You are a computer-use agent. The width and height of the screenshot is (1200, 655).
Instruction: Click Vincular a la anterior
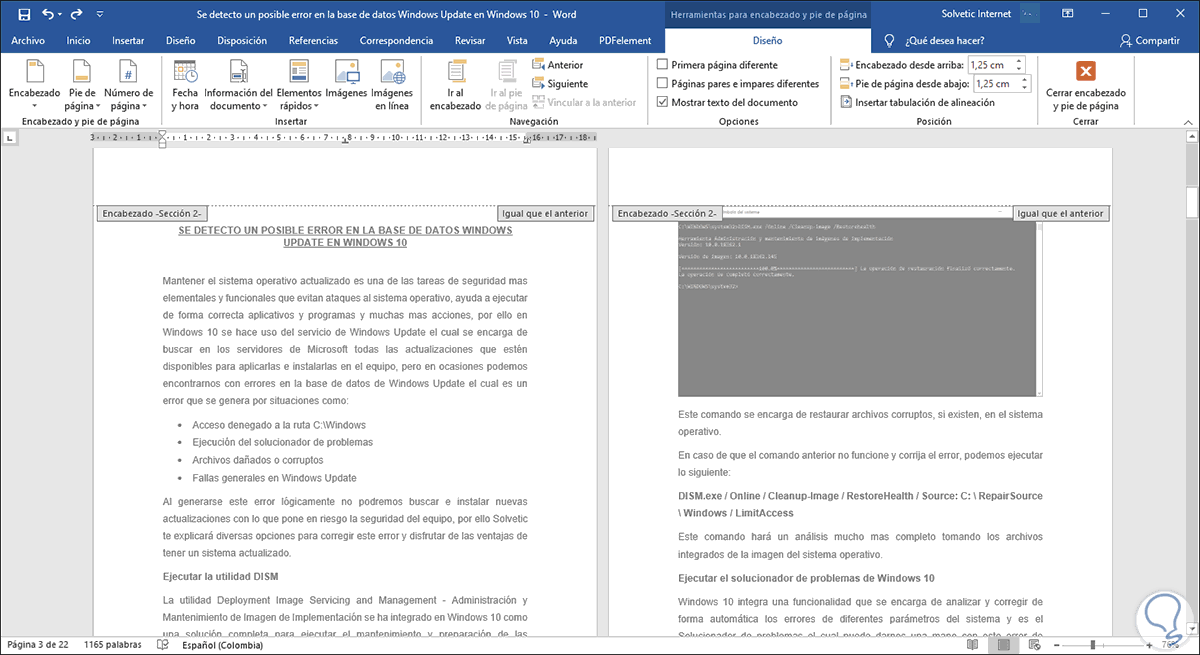[x=584, y=102]
